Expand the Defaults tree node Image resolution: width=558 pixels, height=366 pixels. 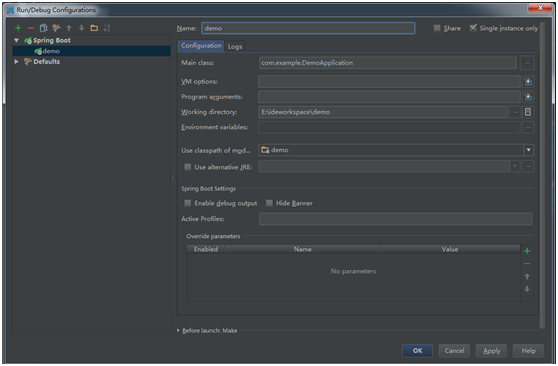point(16,62)
